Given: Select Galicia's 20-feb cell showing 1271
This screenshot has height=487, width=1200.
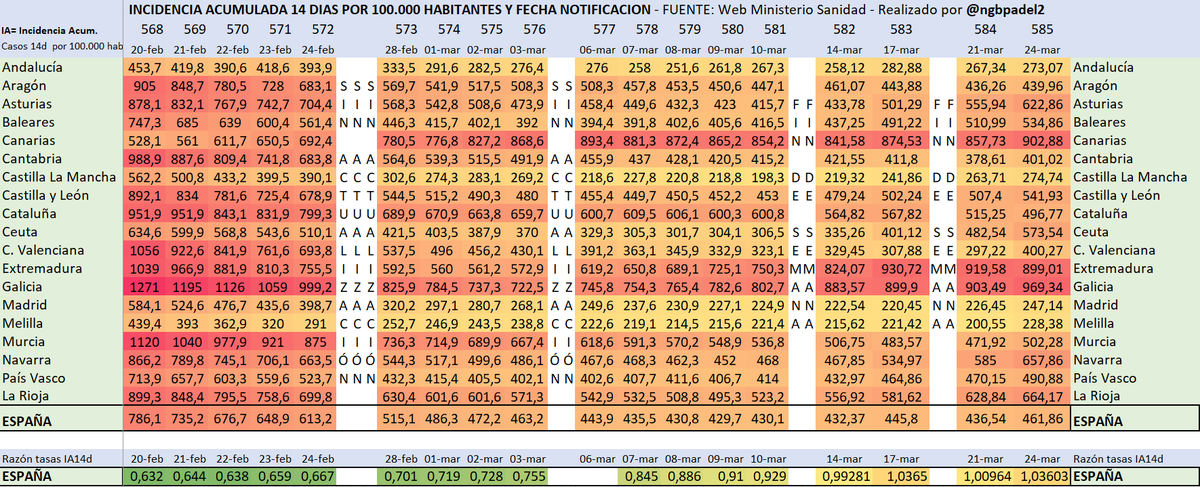Looking at the screenshot, I should 146,287.
